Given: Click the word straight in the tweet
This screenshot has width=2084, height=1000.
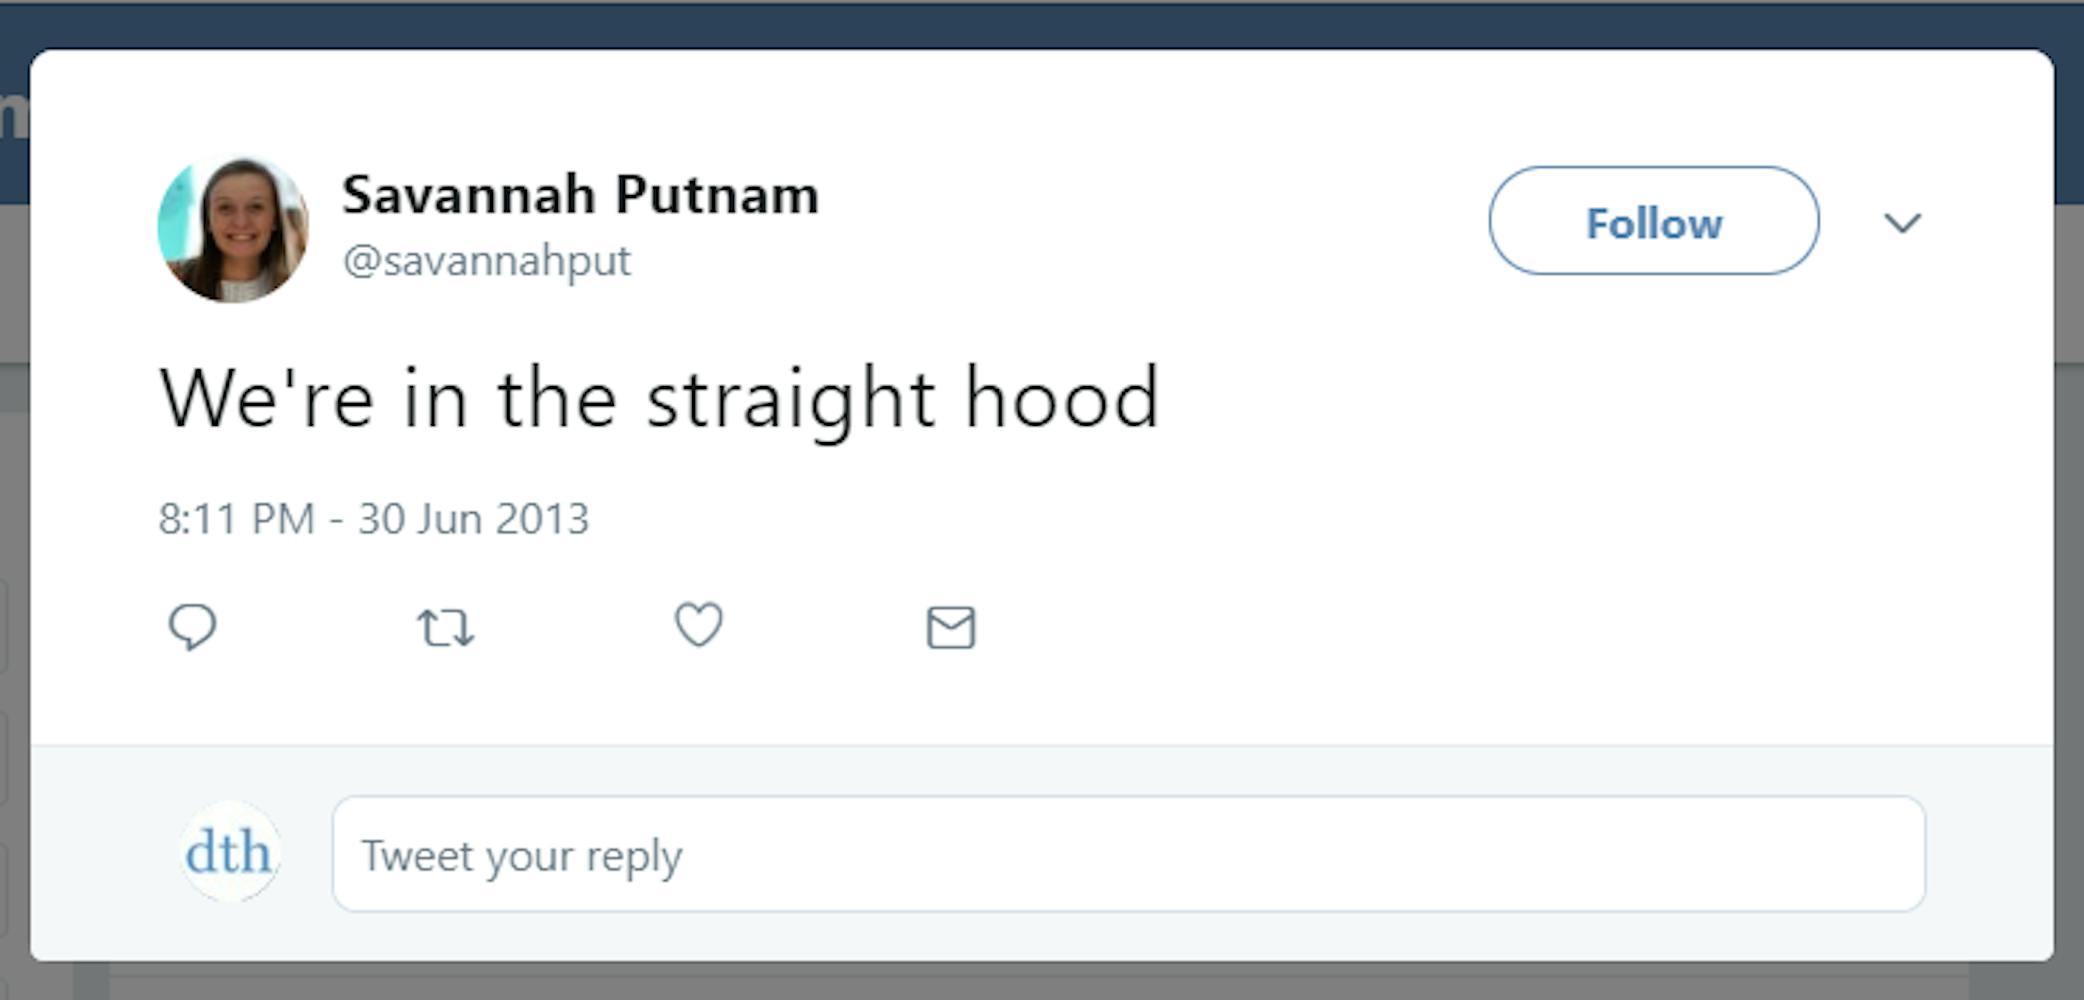Looking at the screenshot, I should click(x=790, y=400).
